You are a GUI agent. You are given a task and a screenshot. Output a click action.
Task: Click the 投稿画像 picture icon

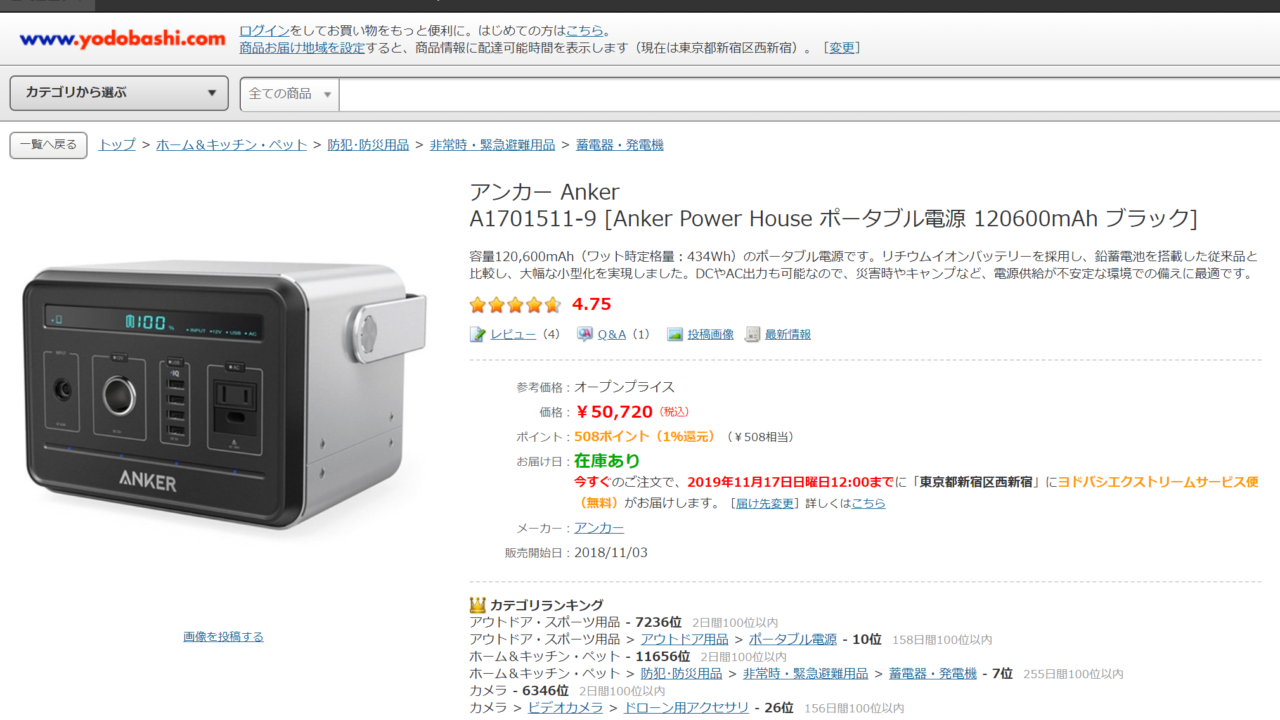(675, 334)
